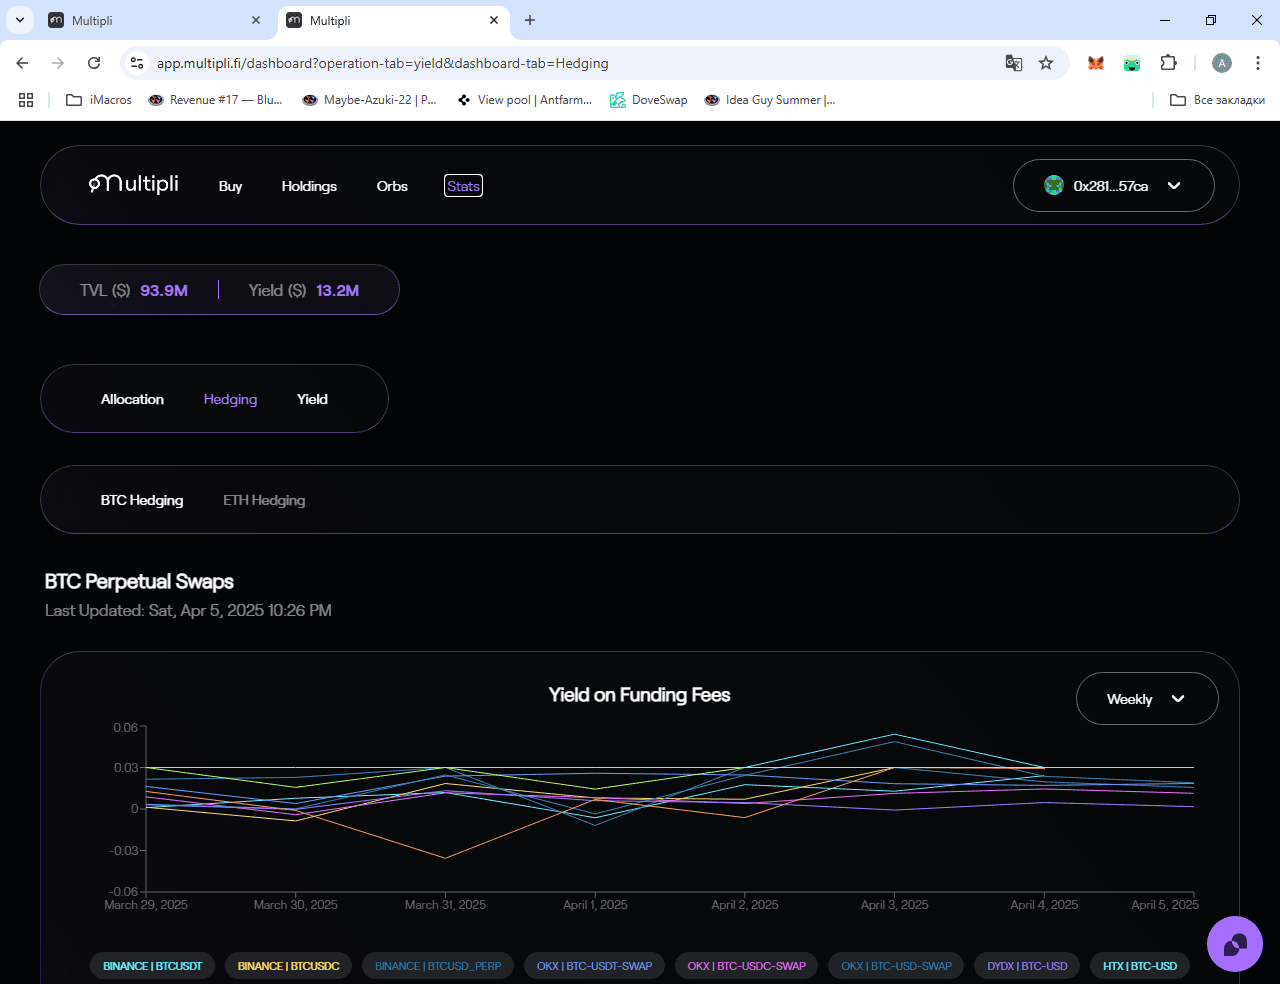Click the TVL 93.9M value

pyautogui.click(x=164, y=290)
